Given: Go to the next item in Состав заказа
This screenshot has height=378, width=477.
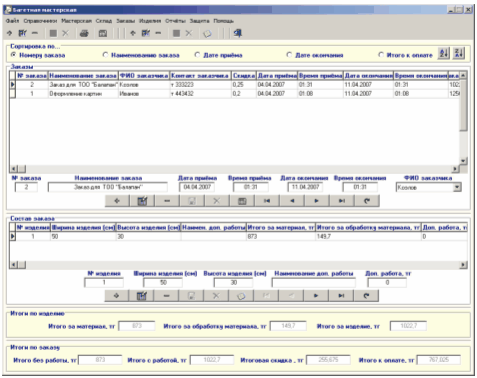Looking at the screenshot, I should point(316,296).
